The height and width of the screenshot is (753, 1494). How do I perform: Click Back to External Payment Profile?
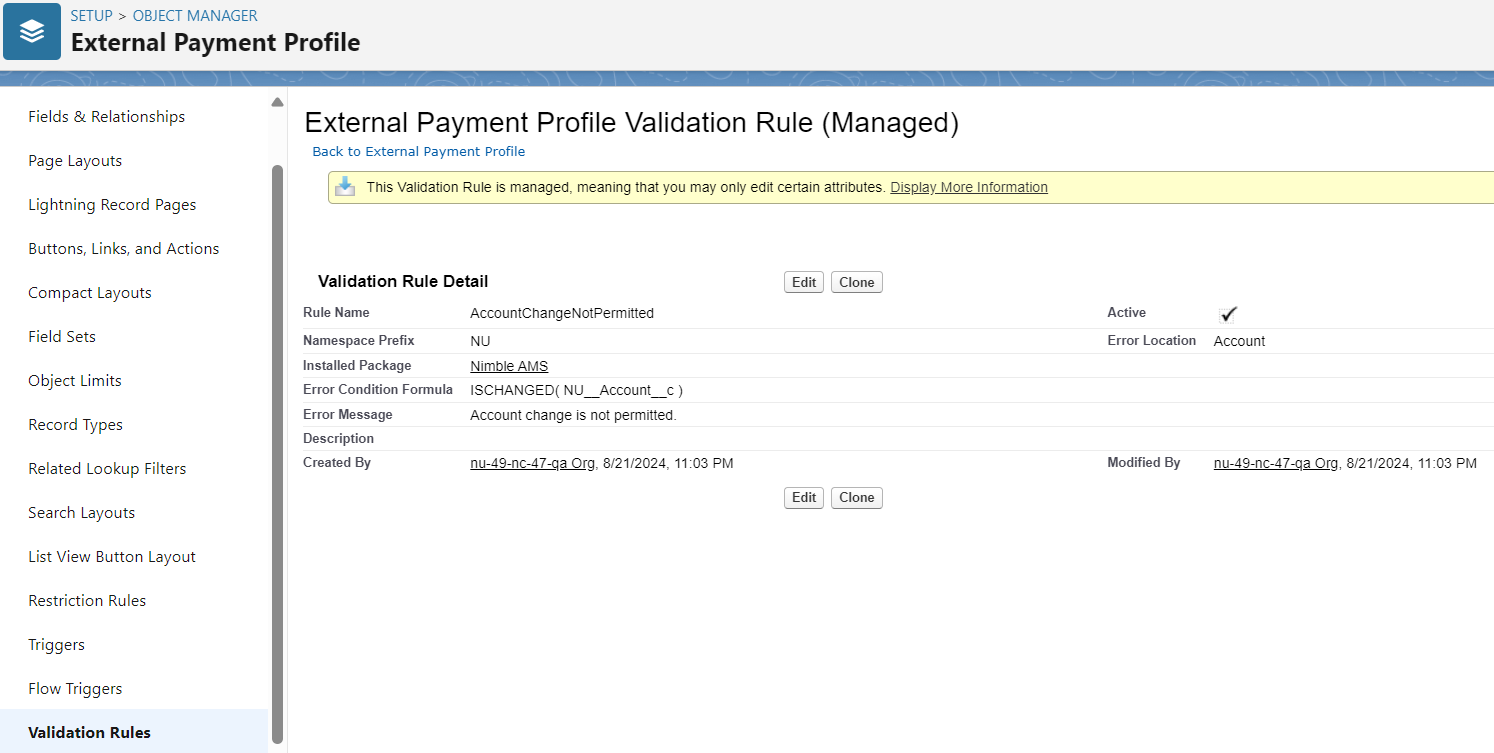pyautogui.click(x=418, y=152)
